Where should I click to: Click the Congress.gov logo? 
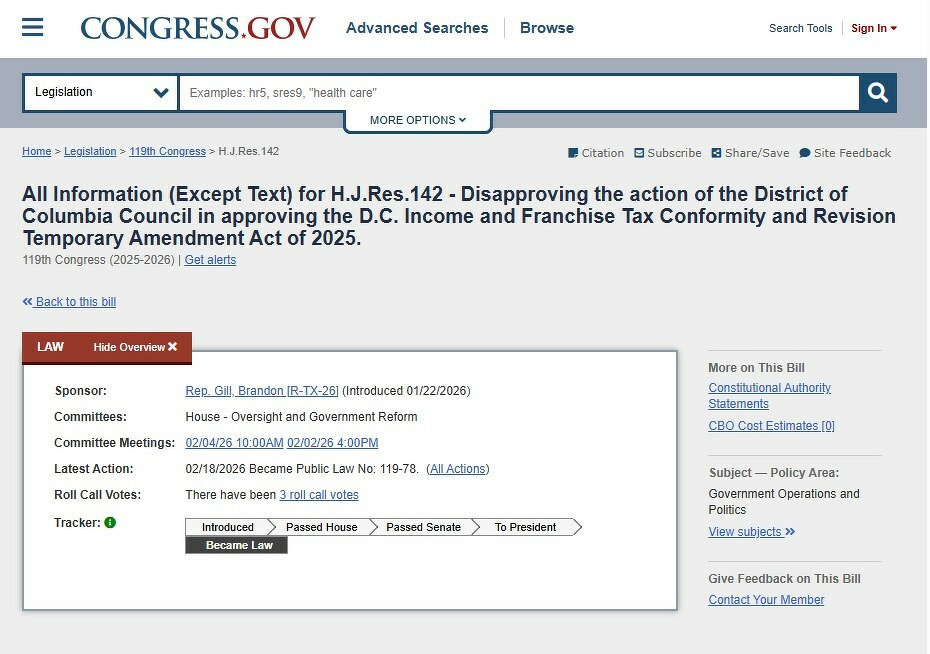198,28
